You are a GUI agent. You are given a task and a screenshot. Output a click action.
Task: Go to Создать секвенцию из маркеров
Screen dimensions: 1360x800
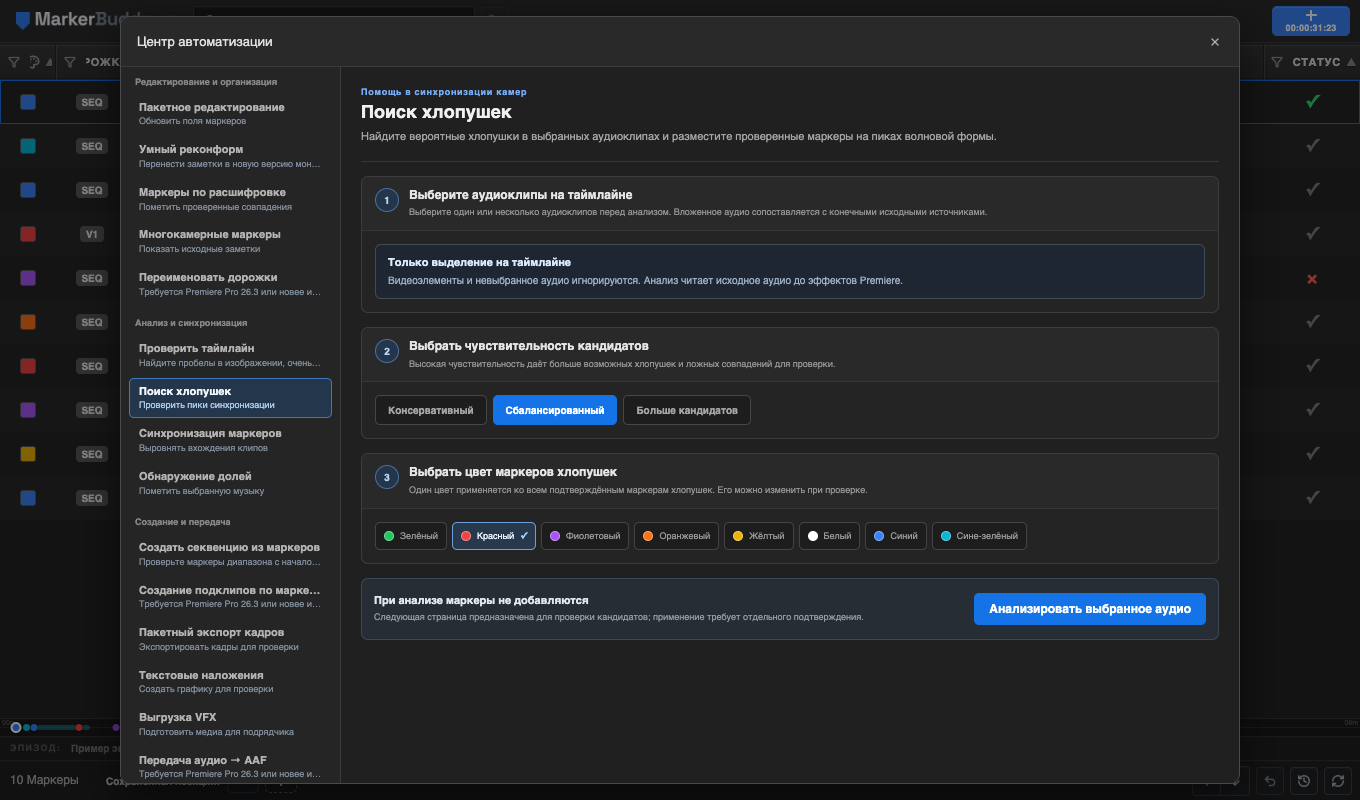tap(230, 553)
